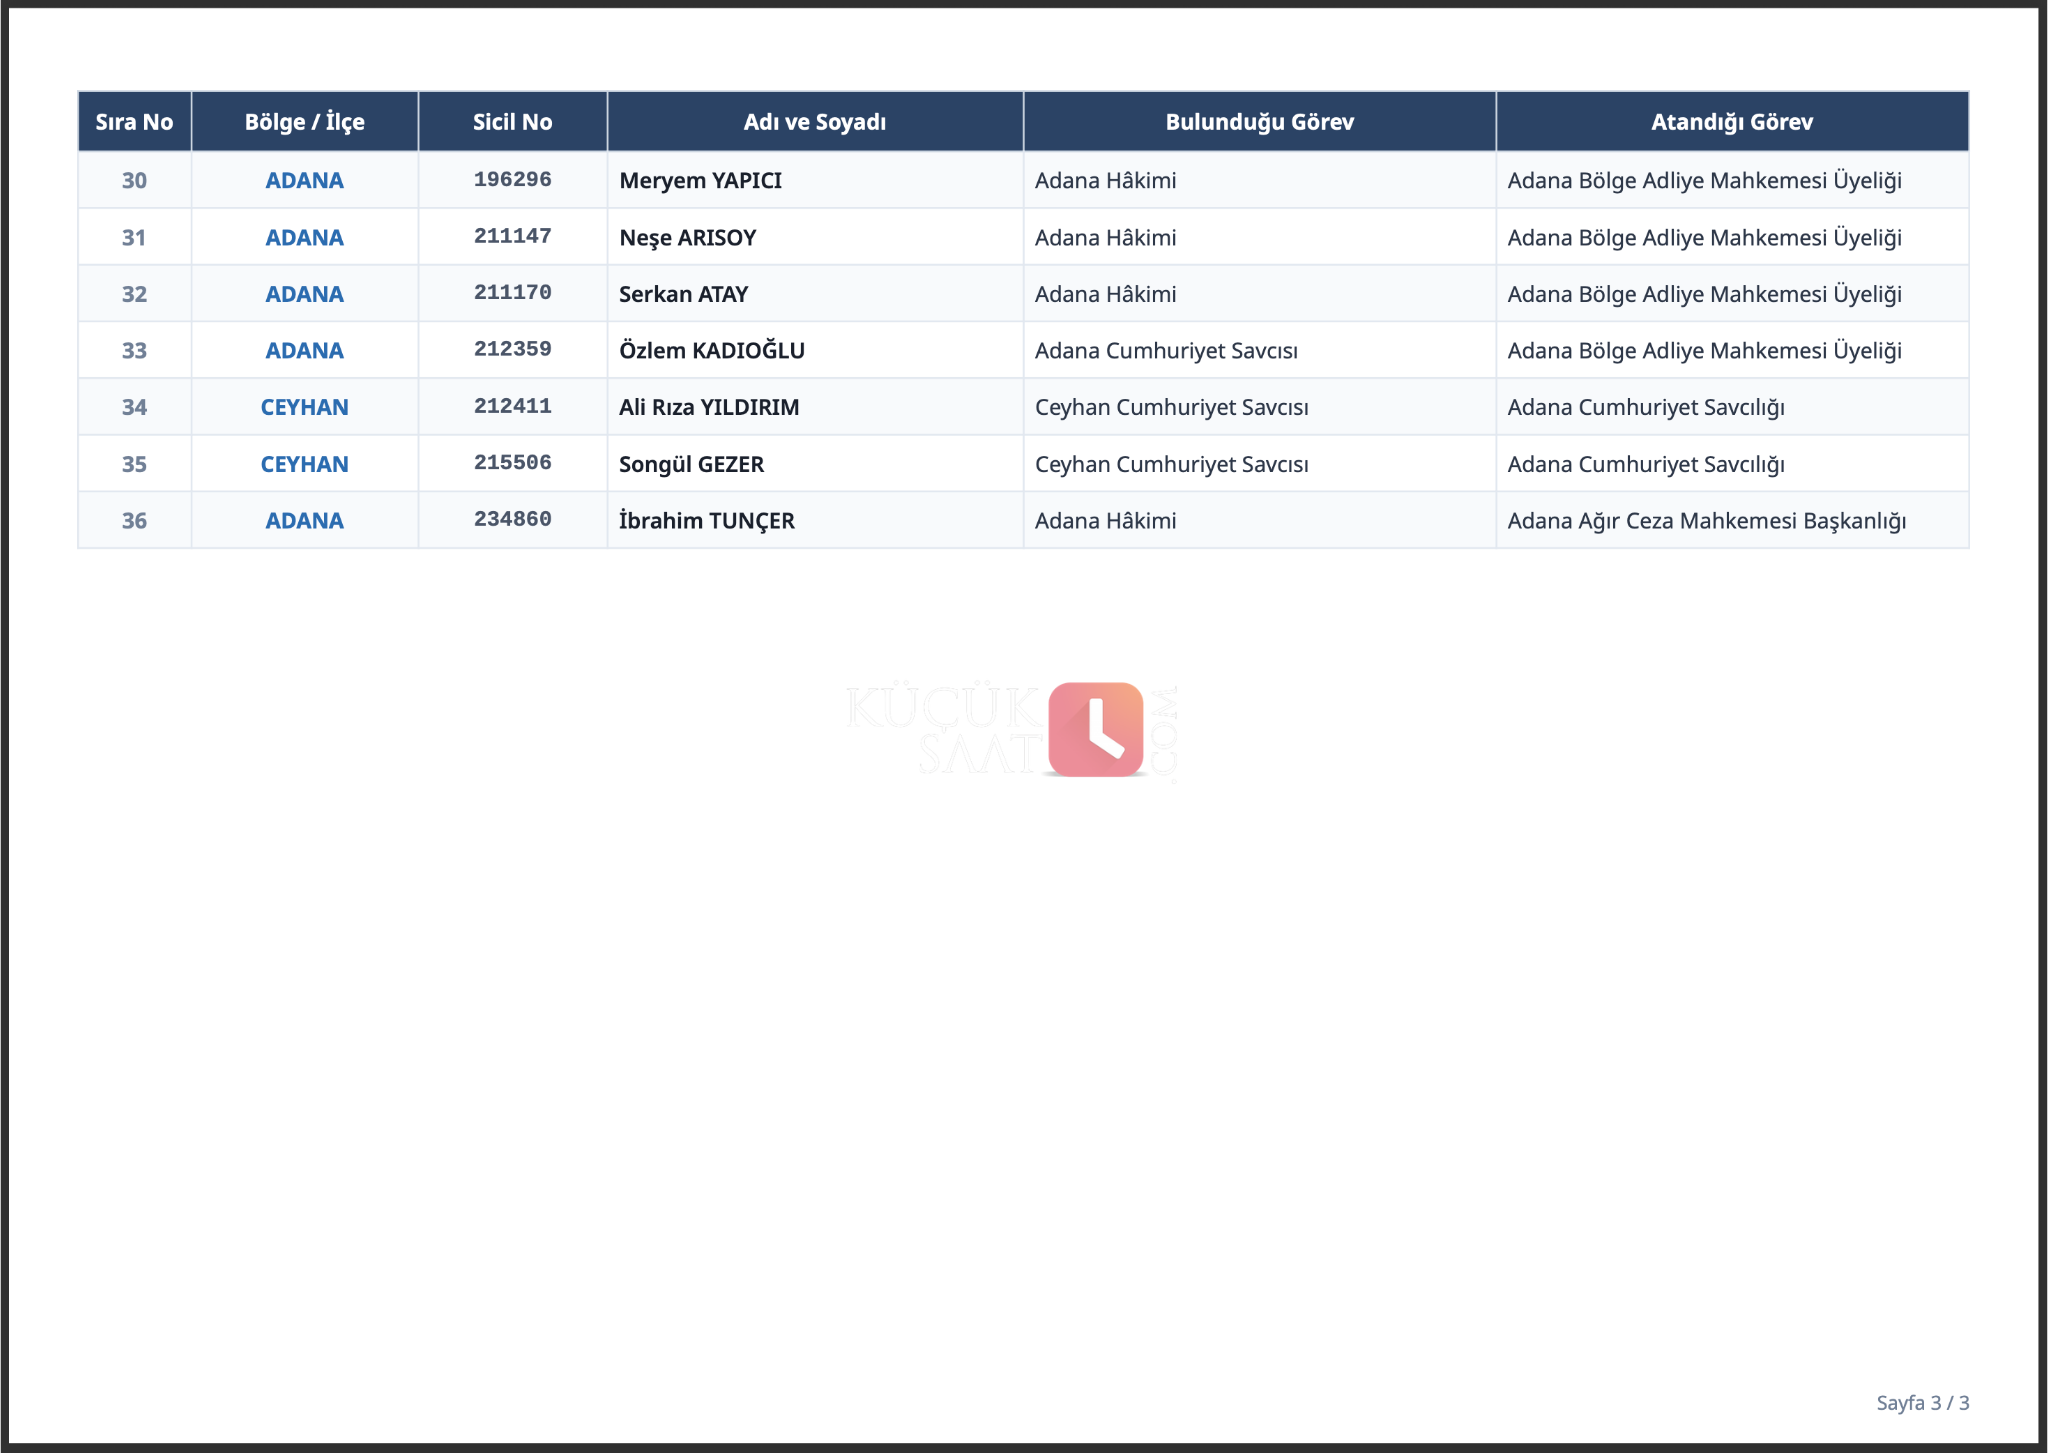Select the name Neşe ARISOY
2048x1453 pixels.
[687, 238]
